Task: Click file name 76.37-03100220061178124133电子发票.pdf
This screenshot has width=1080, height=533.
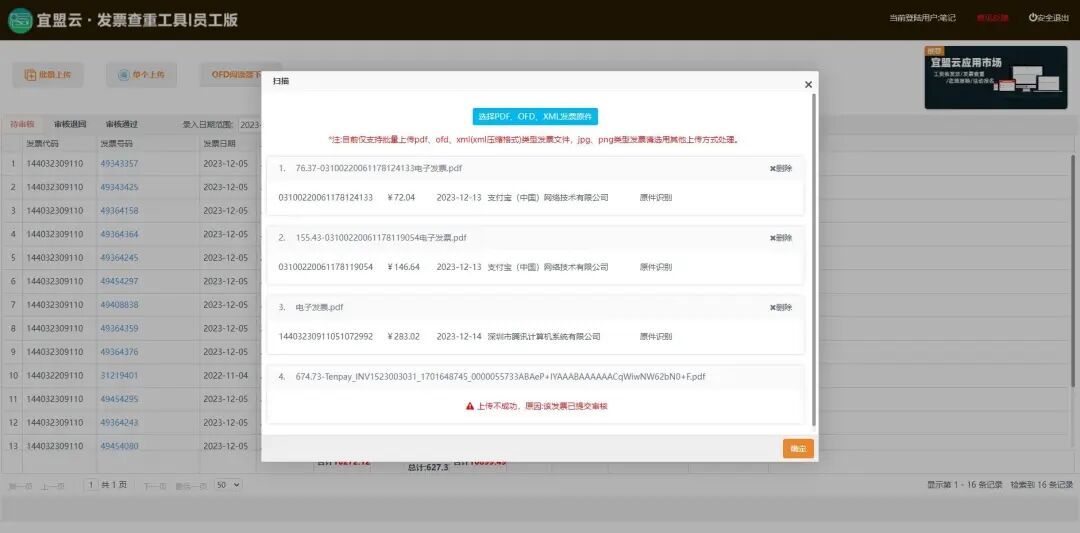Action: click(x=379, y=169)
